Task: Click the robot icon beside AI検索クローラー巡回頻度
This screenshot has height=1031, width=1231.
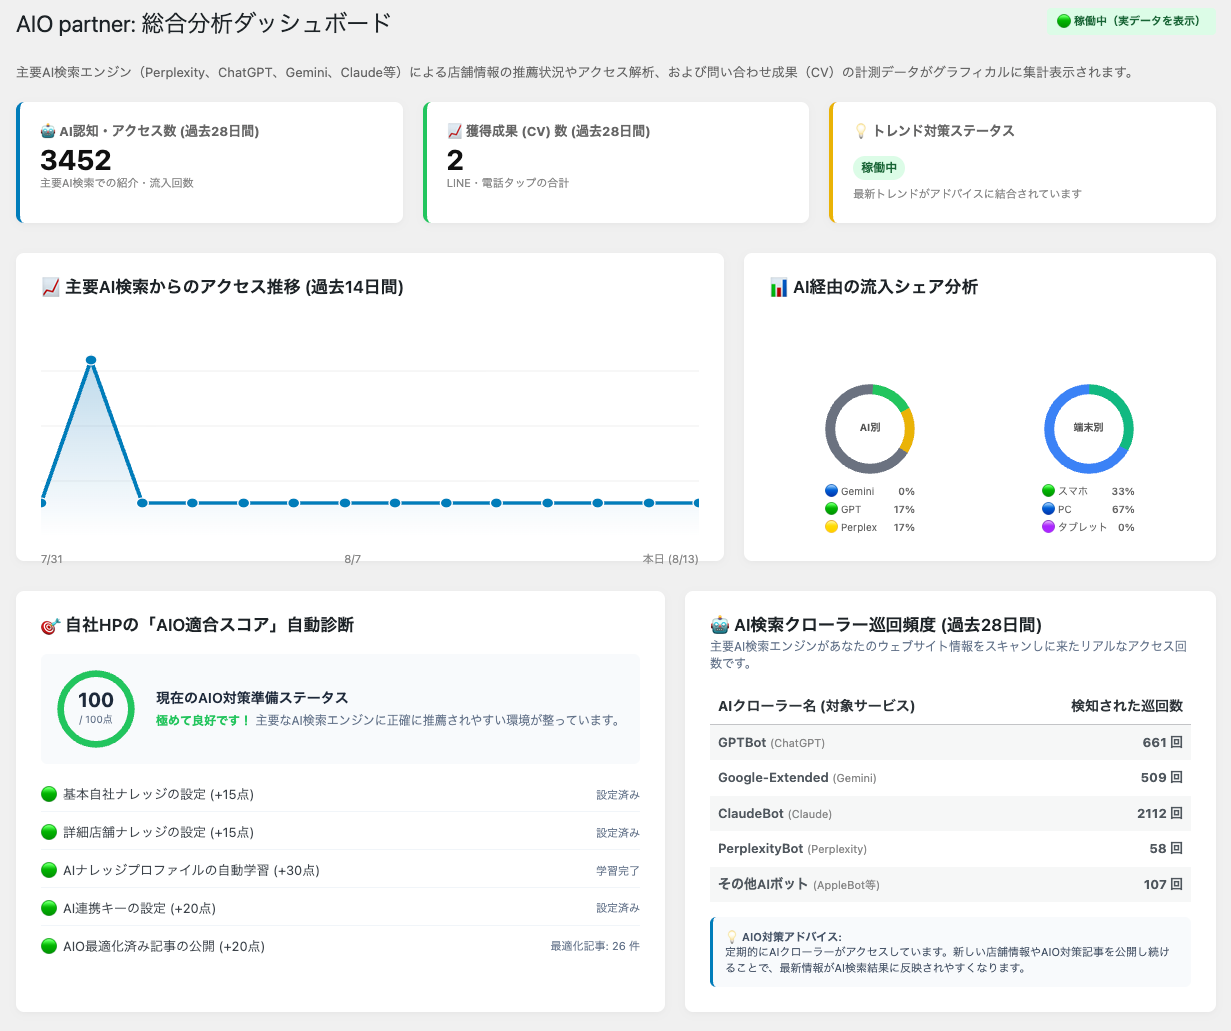Action: click(720, 626)
